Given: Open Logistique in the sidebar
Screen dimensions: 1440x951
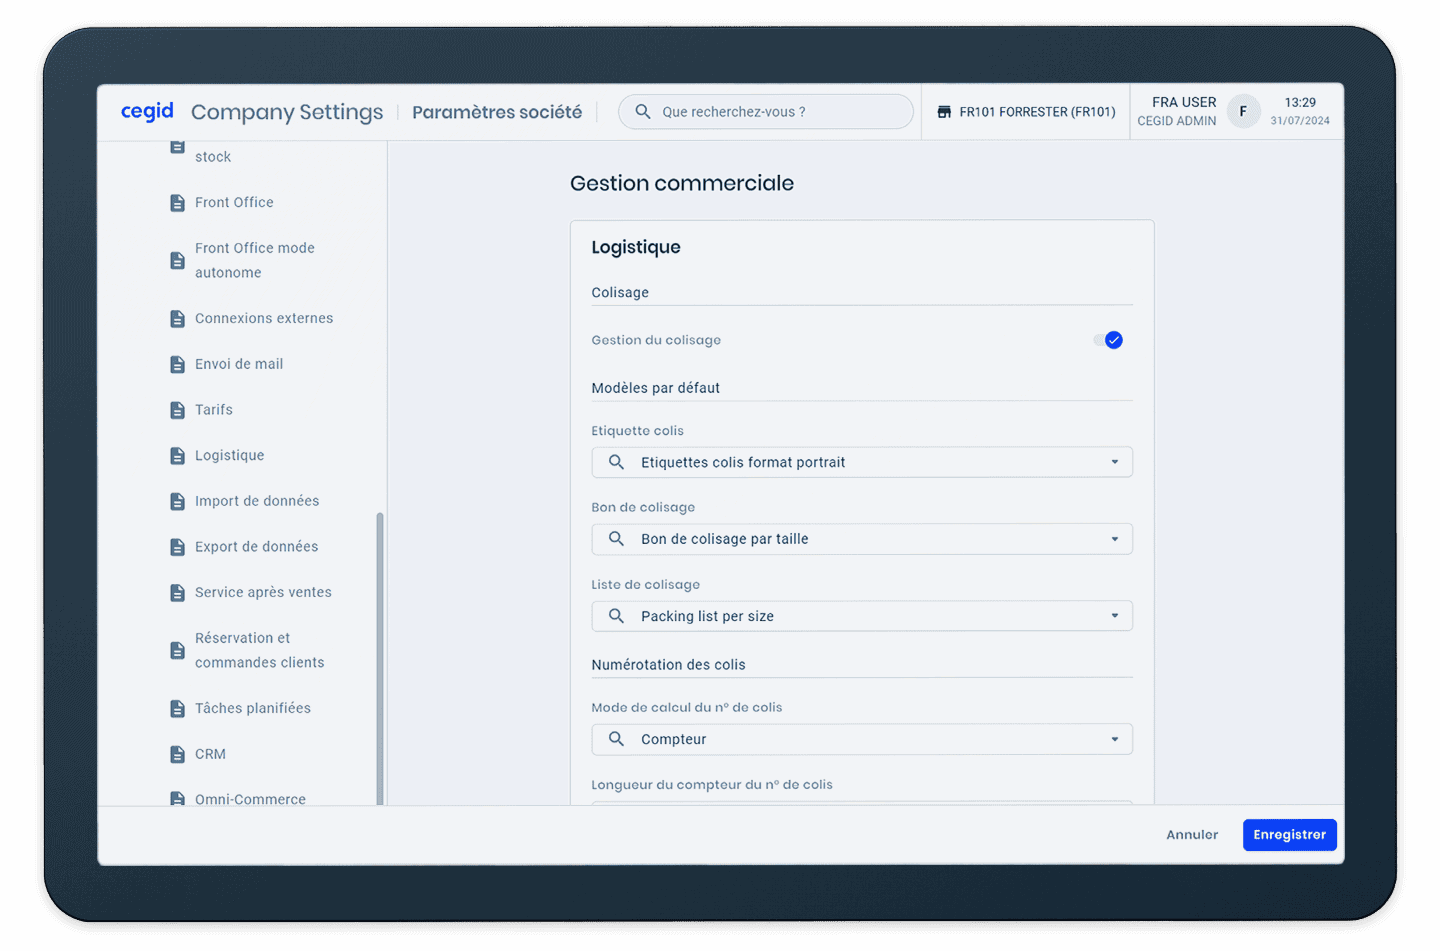Looking at the screenshot, I should click(230, 455).
